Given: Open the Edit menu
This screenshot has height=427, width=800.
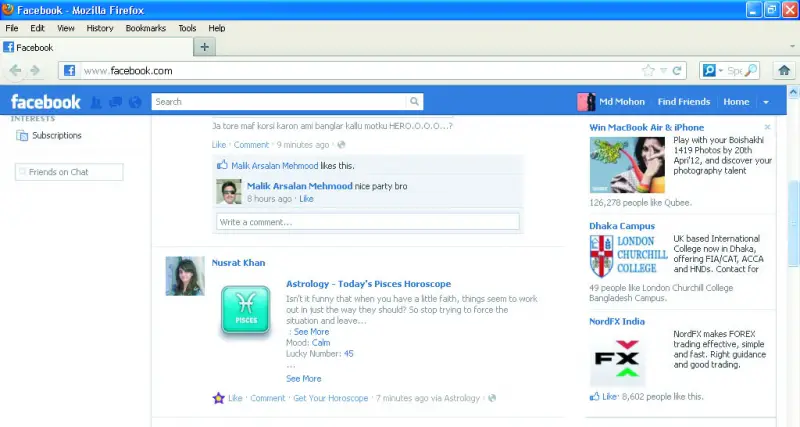Looking at the screenshot, I should pyautogui.click(x=37, y=28).
